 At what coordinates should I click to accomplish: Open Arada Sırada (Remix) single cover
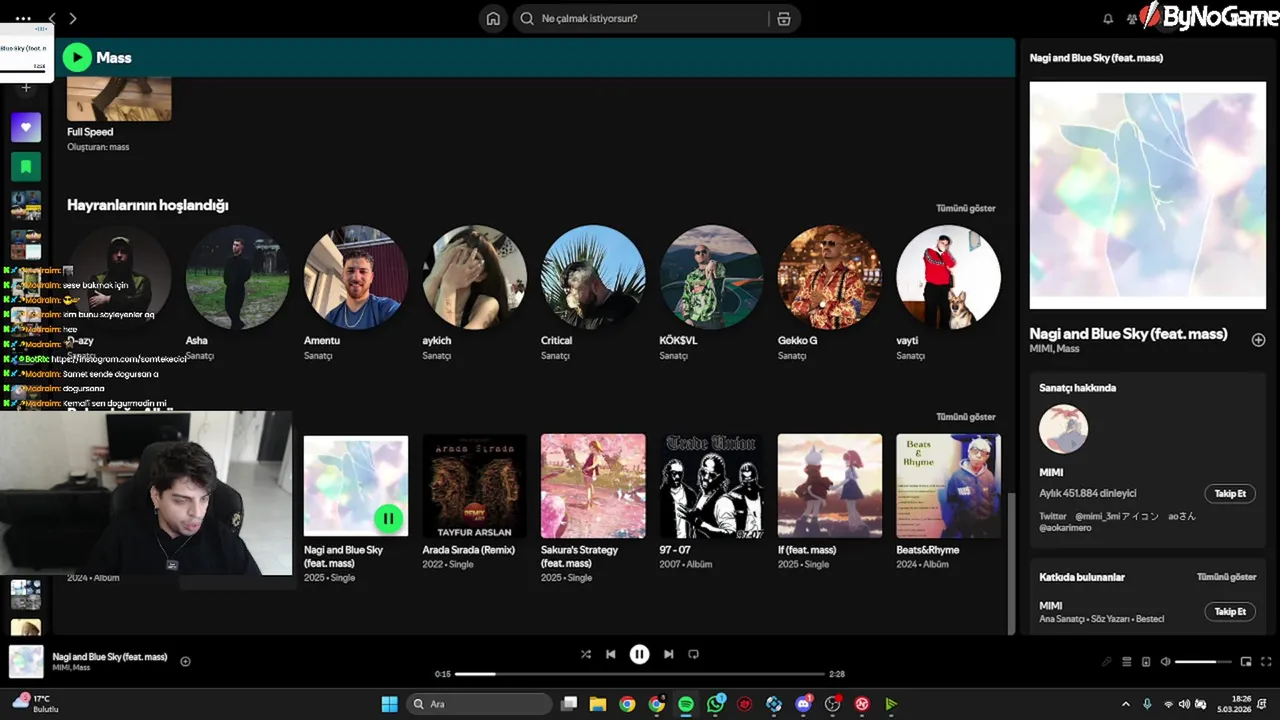coord(474,486)
